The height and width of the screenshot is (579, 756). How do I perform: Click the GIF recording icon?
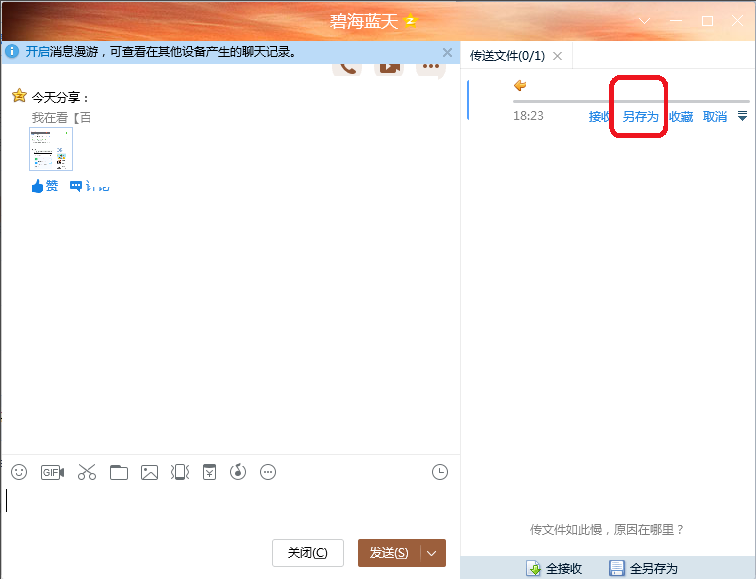[52, 472]
